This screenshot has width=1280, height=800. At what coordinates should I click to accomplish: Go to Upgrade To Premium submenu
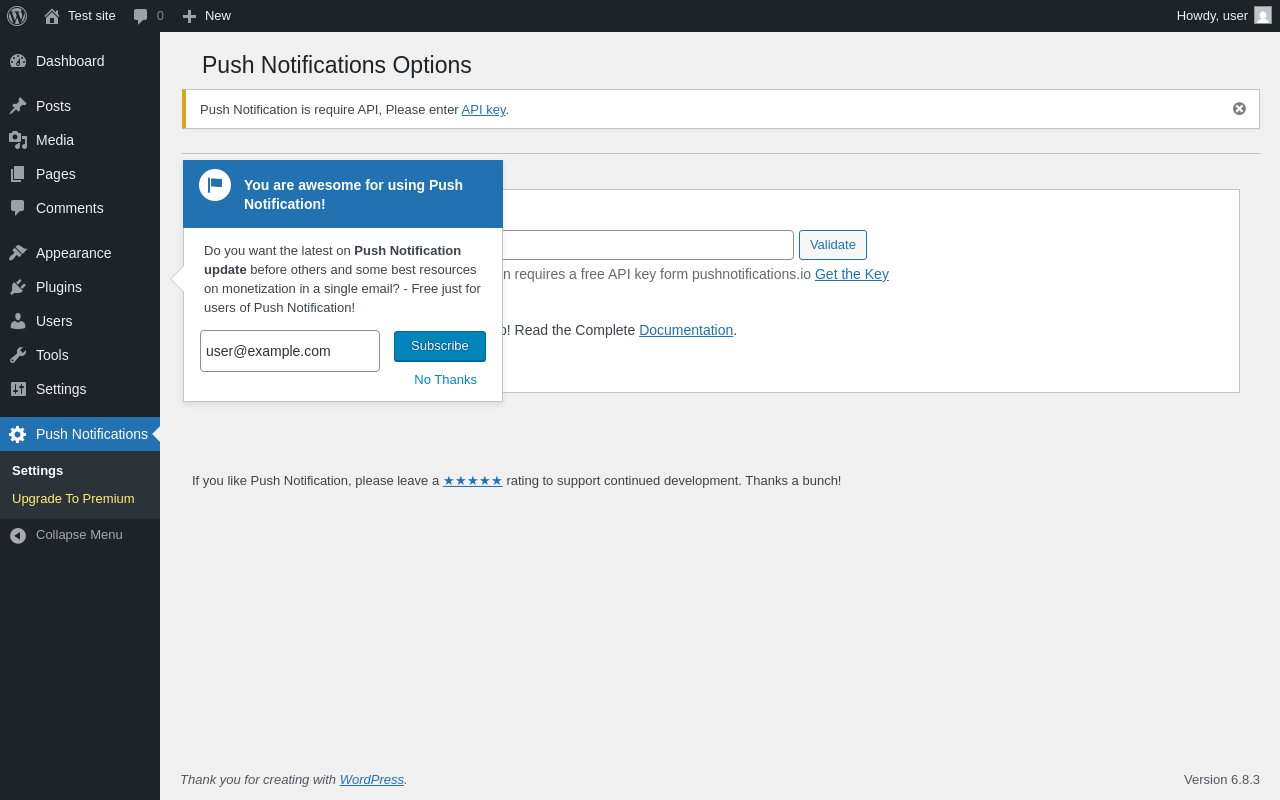coord(73,498)
